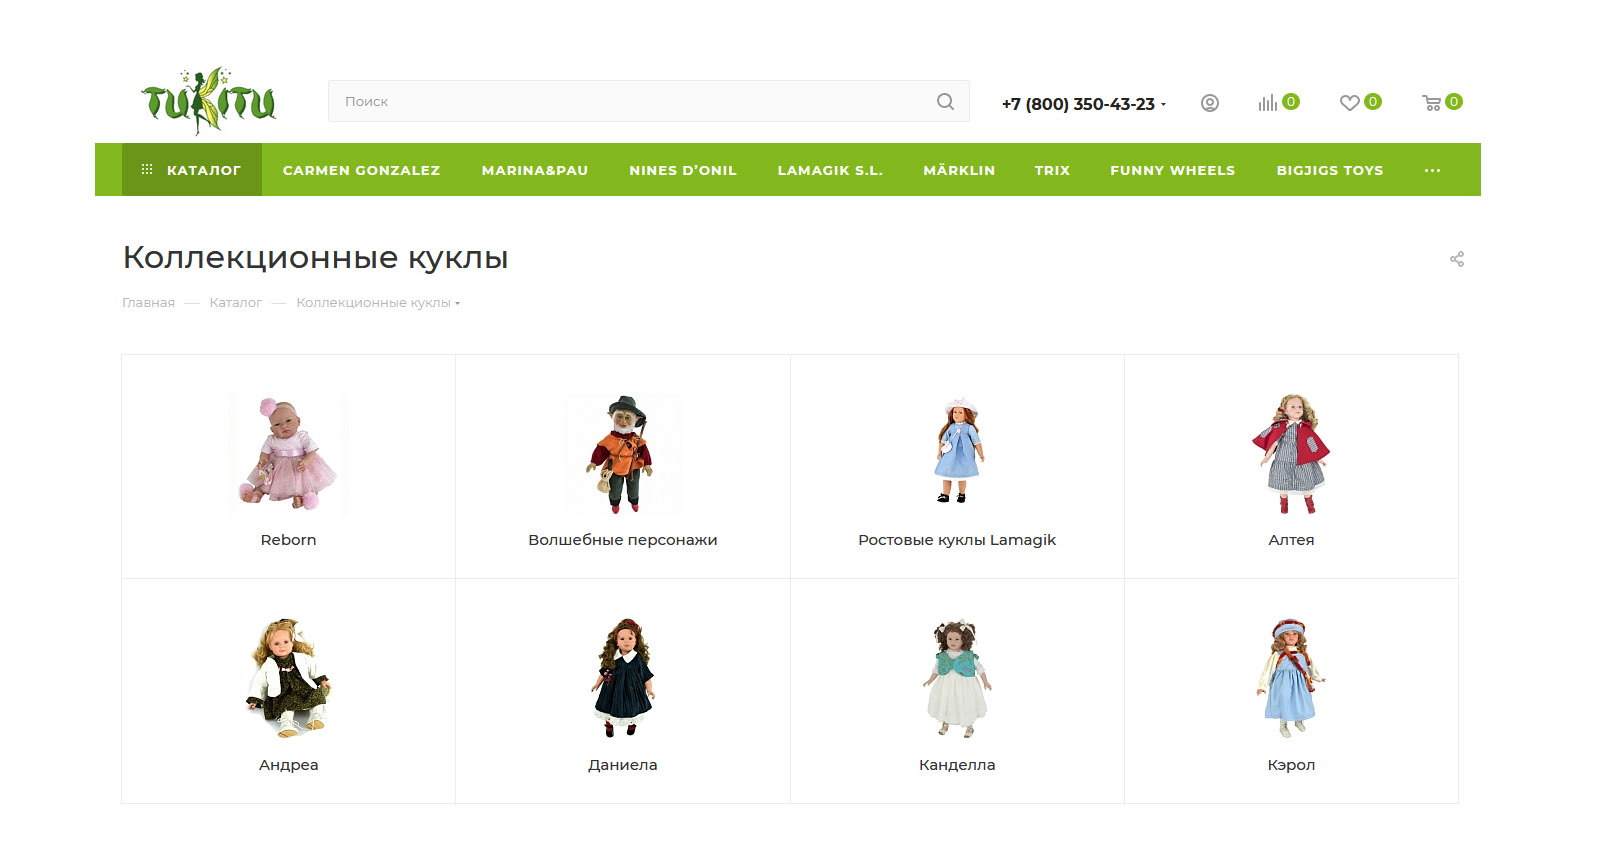Open Bigjigs Toys menu item
The width and height of the screenshot is (1600, 856).
pyautogui.click(x=1330, y=170)
